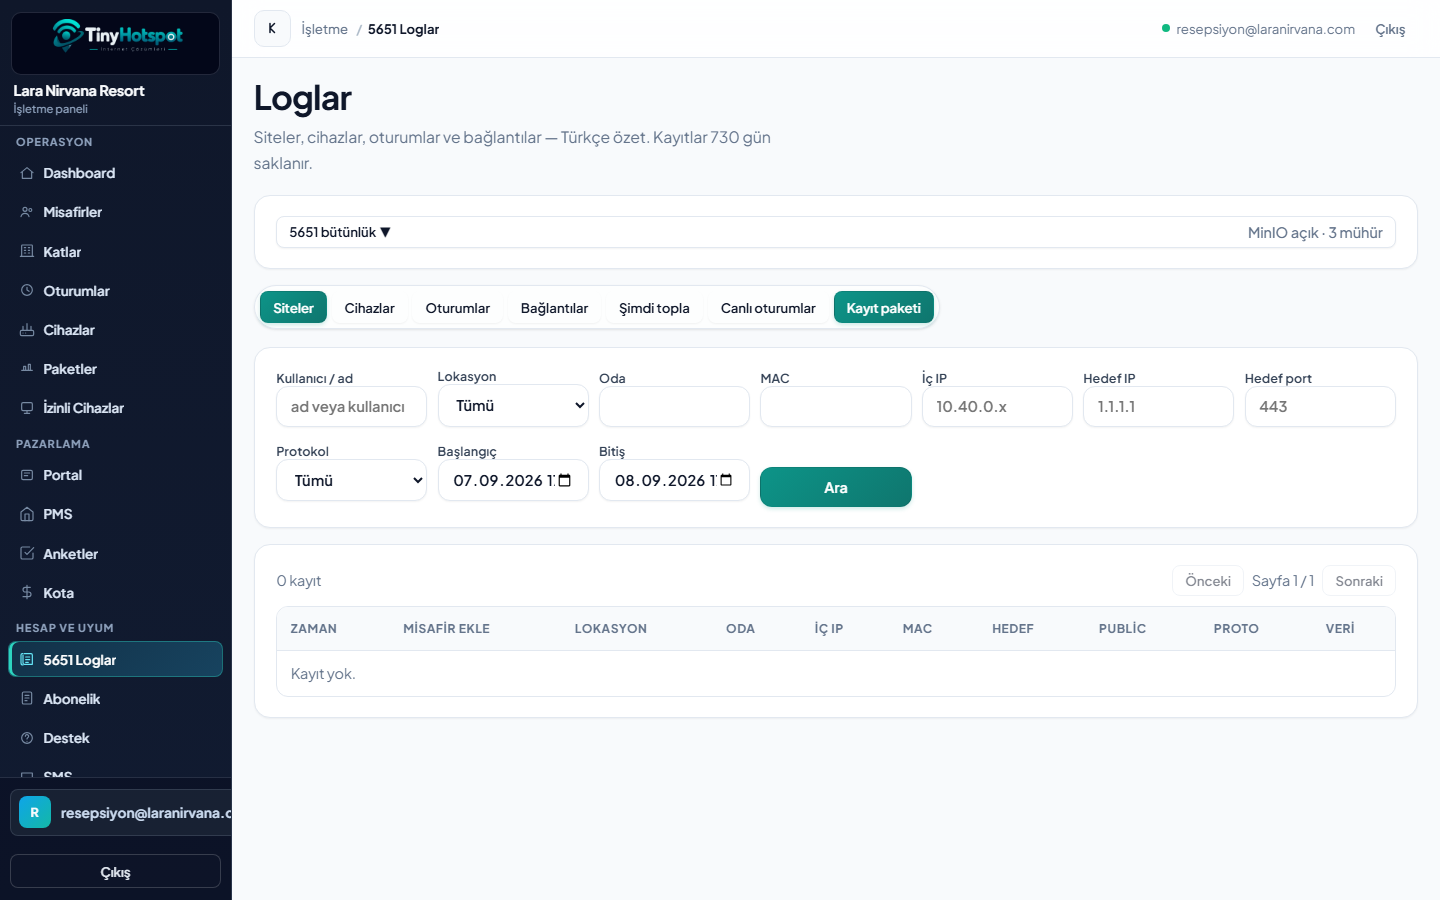Click the Dashboard home icon in sidebar
Viewport: 1440px width, 900px height.
click(x=27, y=173)
